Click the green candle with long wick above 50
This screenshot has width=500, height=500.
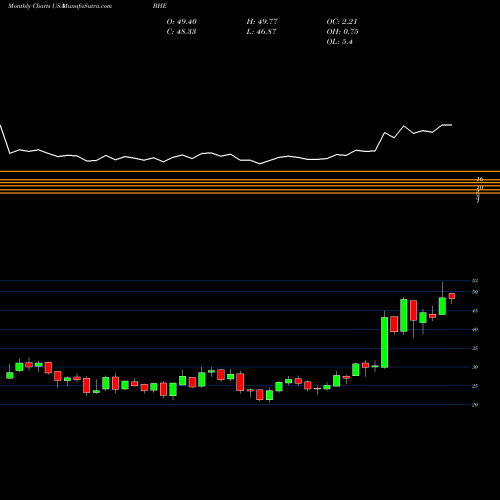(442, 306)
